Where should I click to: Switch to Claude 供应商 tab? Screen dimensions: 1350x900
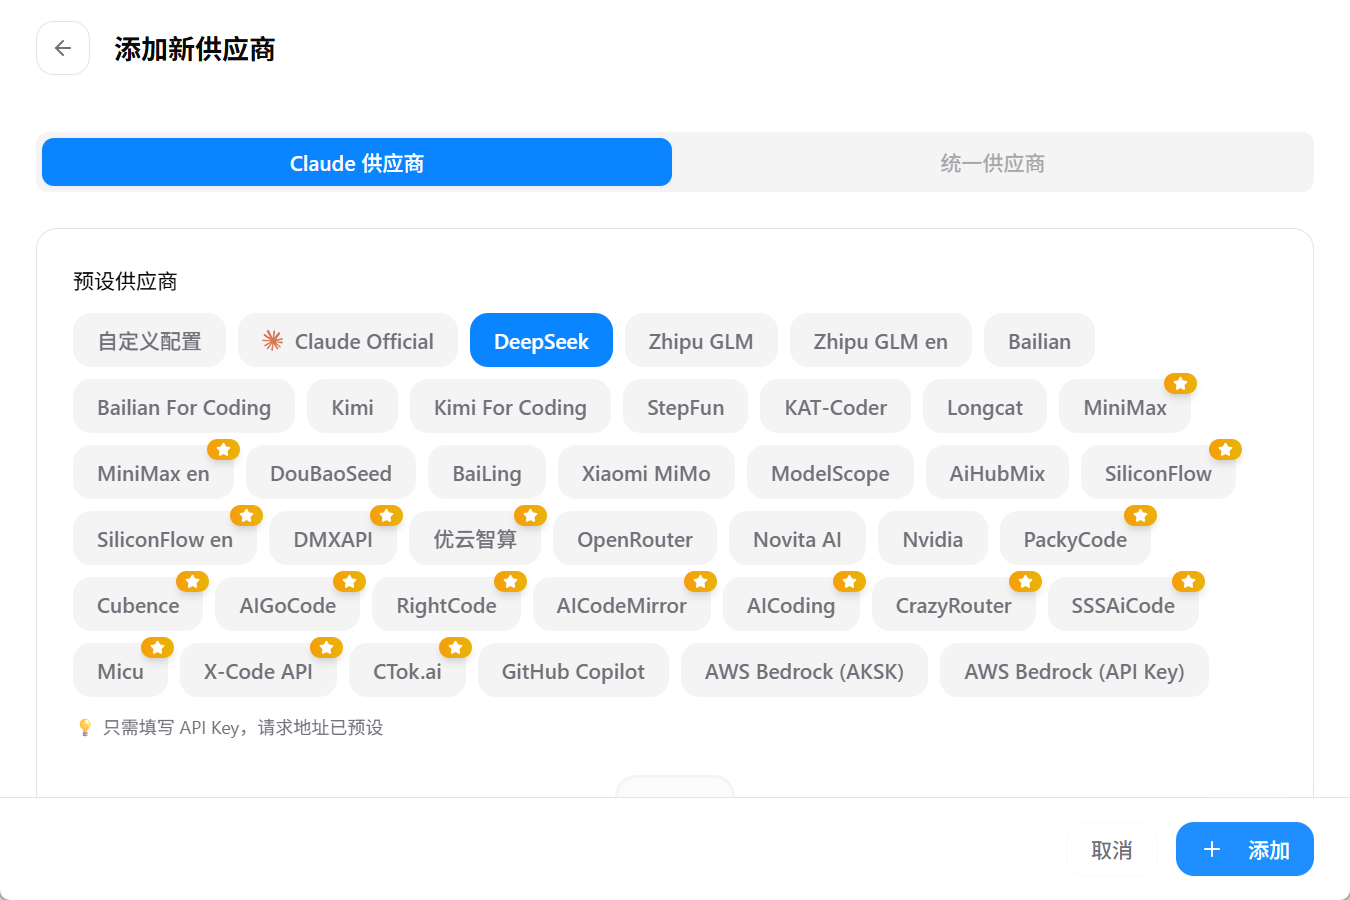point(357,162)
